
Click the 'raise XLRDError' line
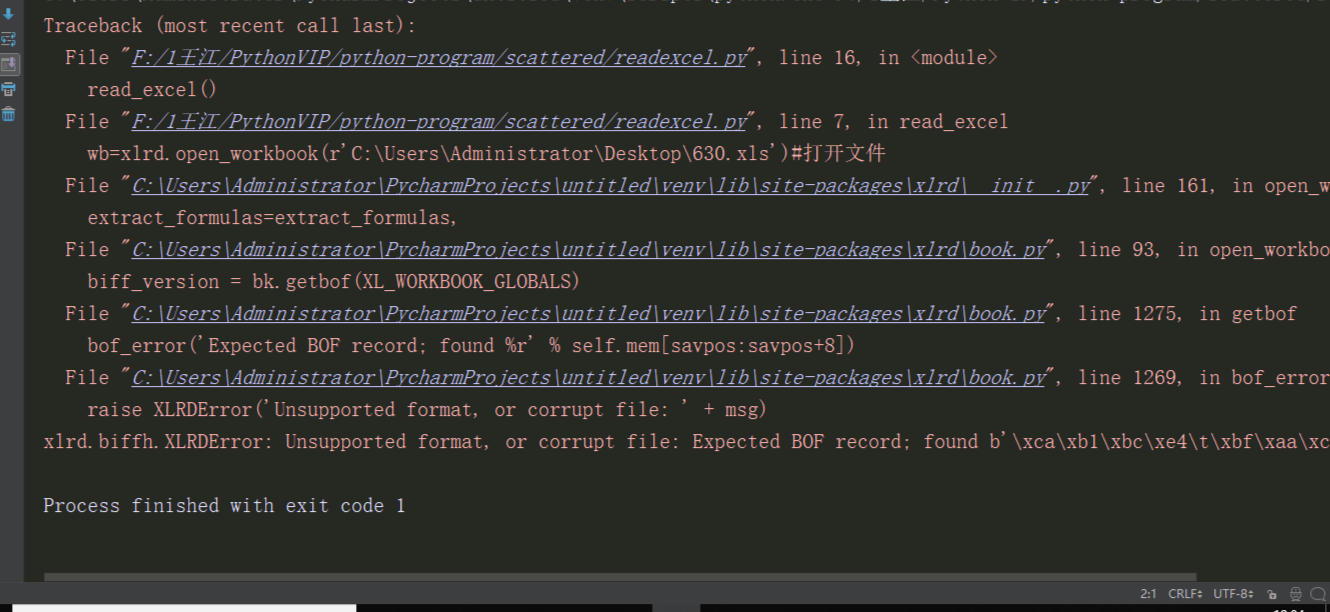point(427,410)
